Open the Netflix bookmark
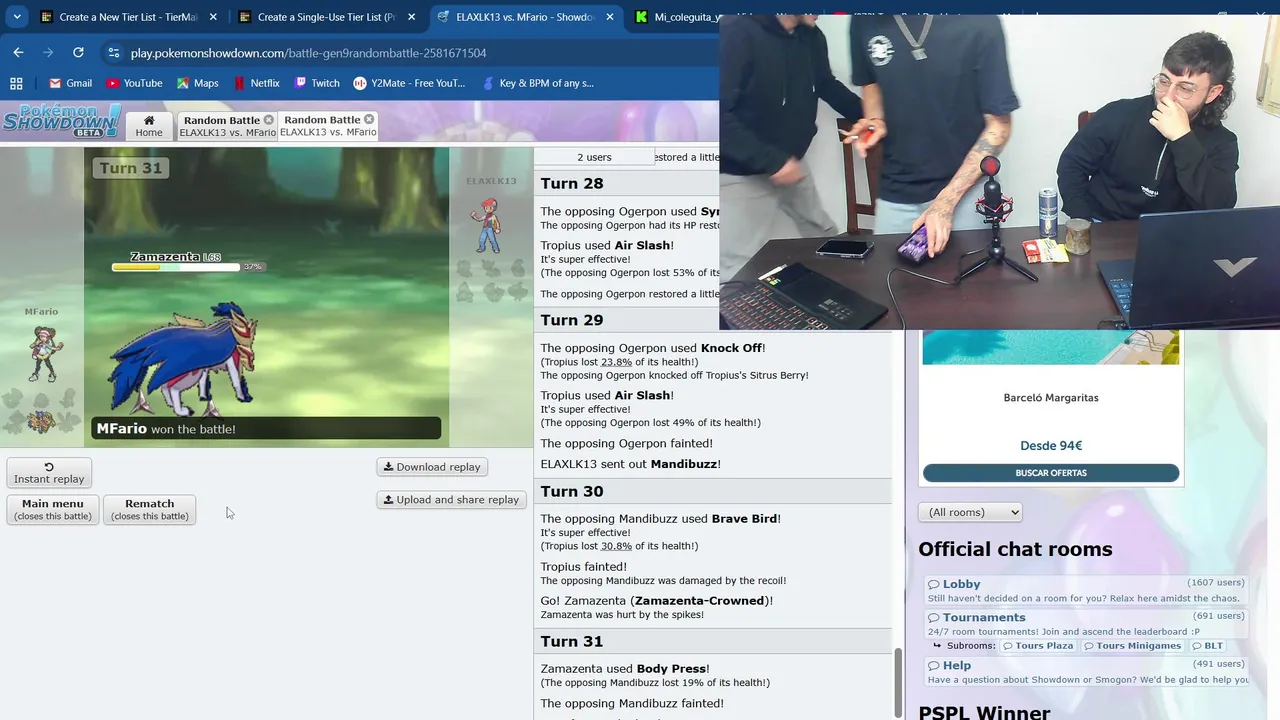The image size is (1280, 720). (256, 83)
